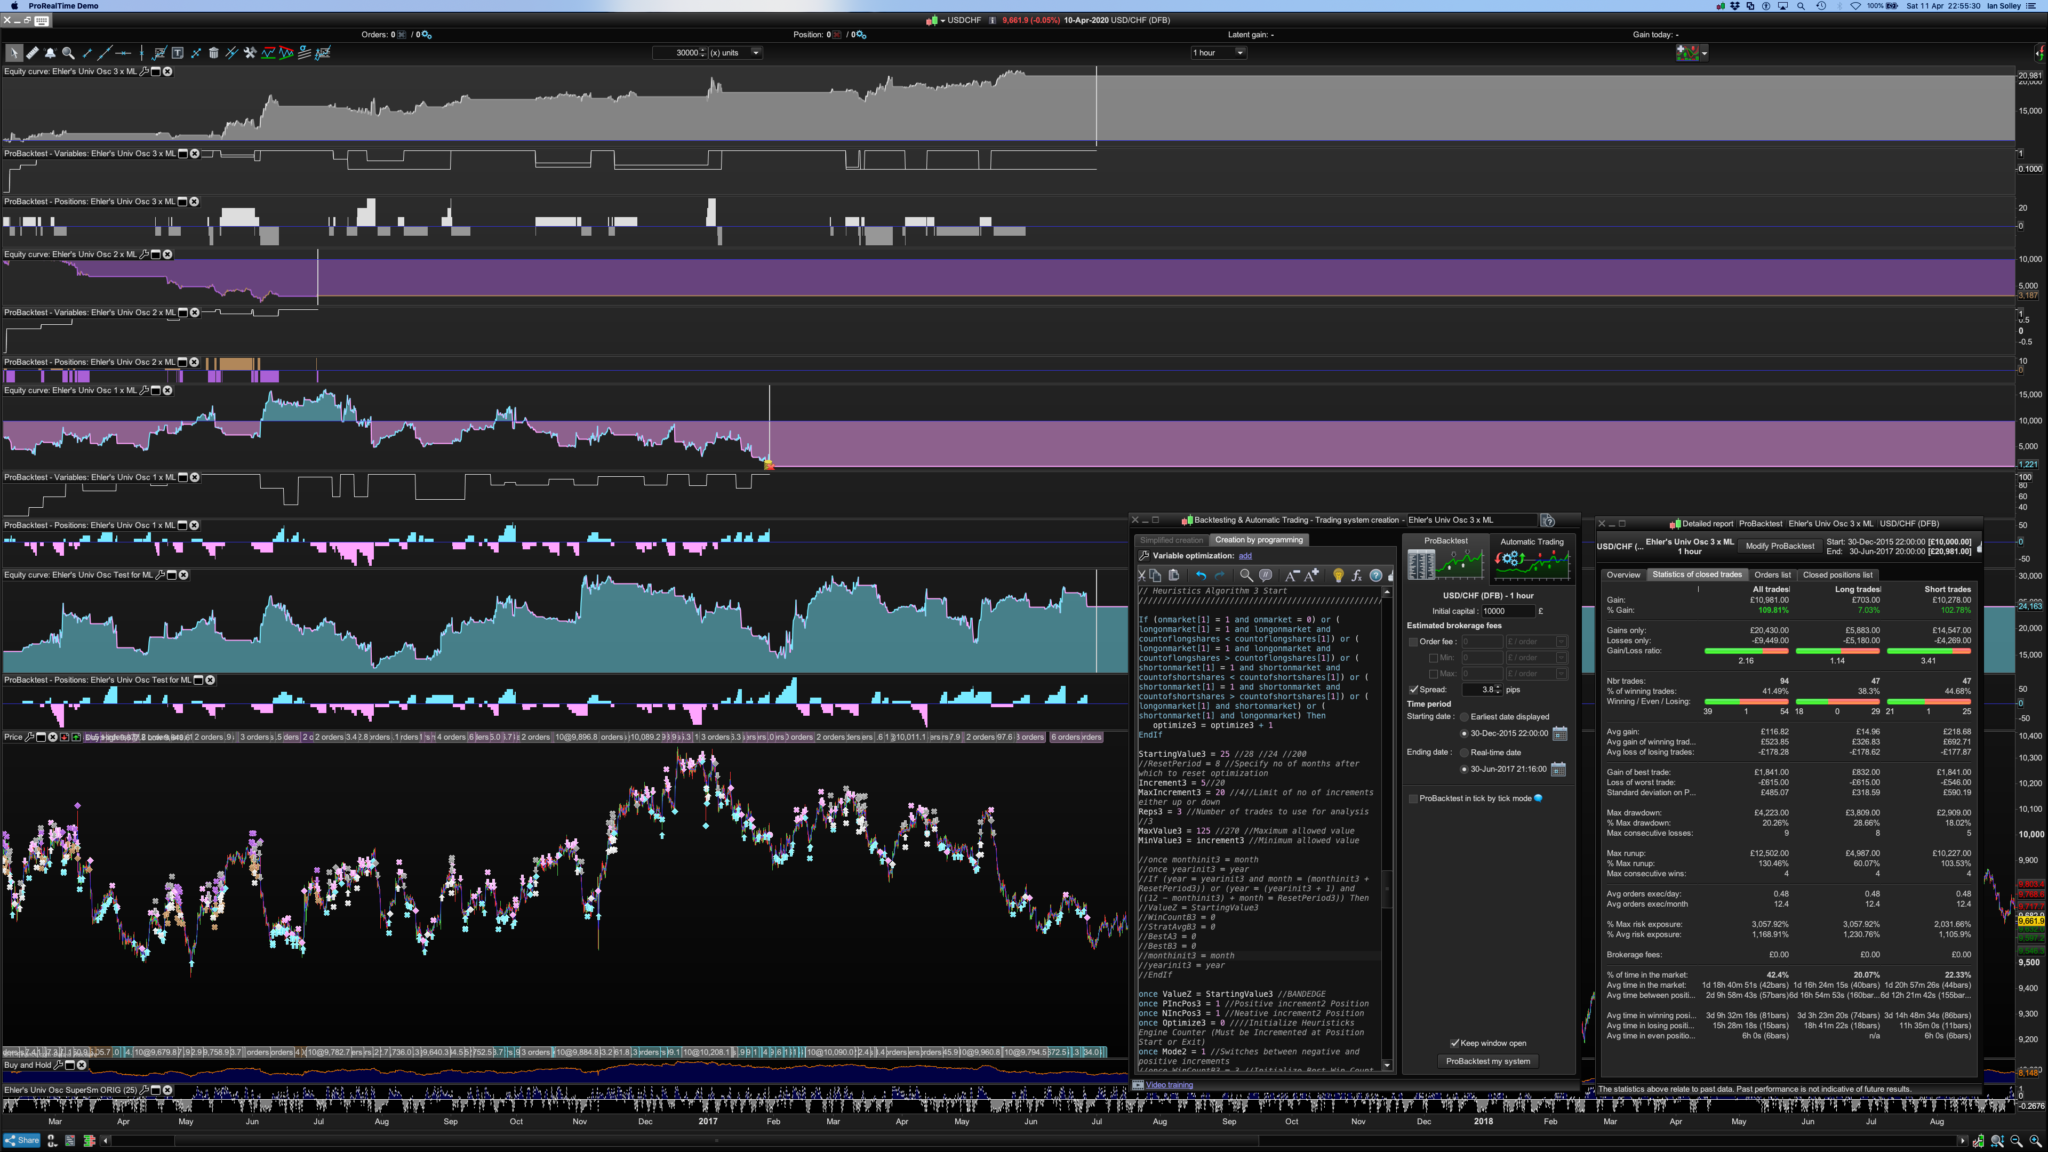Click the Variable optimization add link

coord(1245,556)
